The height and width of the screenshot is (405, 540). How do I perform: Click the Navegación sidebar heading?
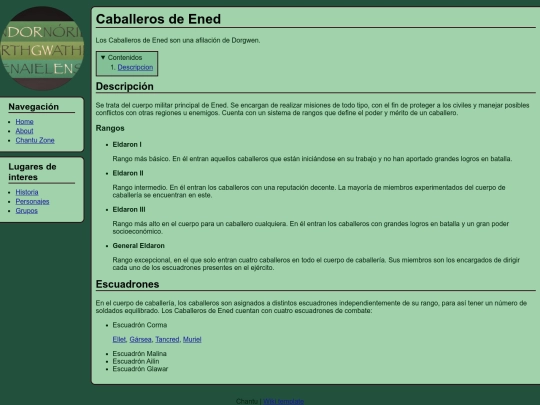coord(33,107)
